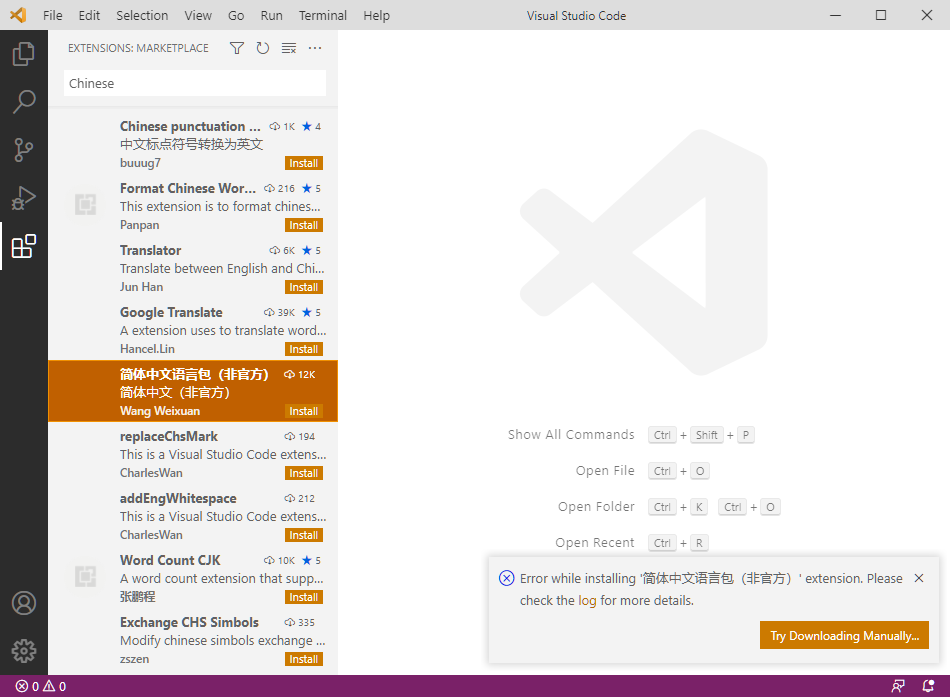Open the Run and Debug view

pos(24,198)
